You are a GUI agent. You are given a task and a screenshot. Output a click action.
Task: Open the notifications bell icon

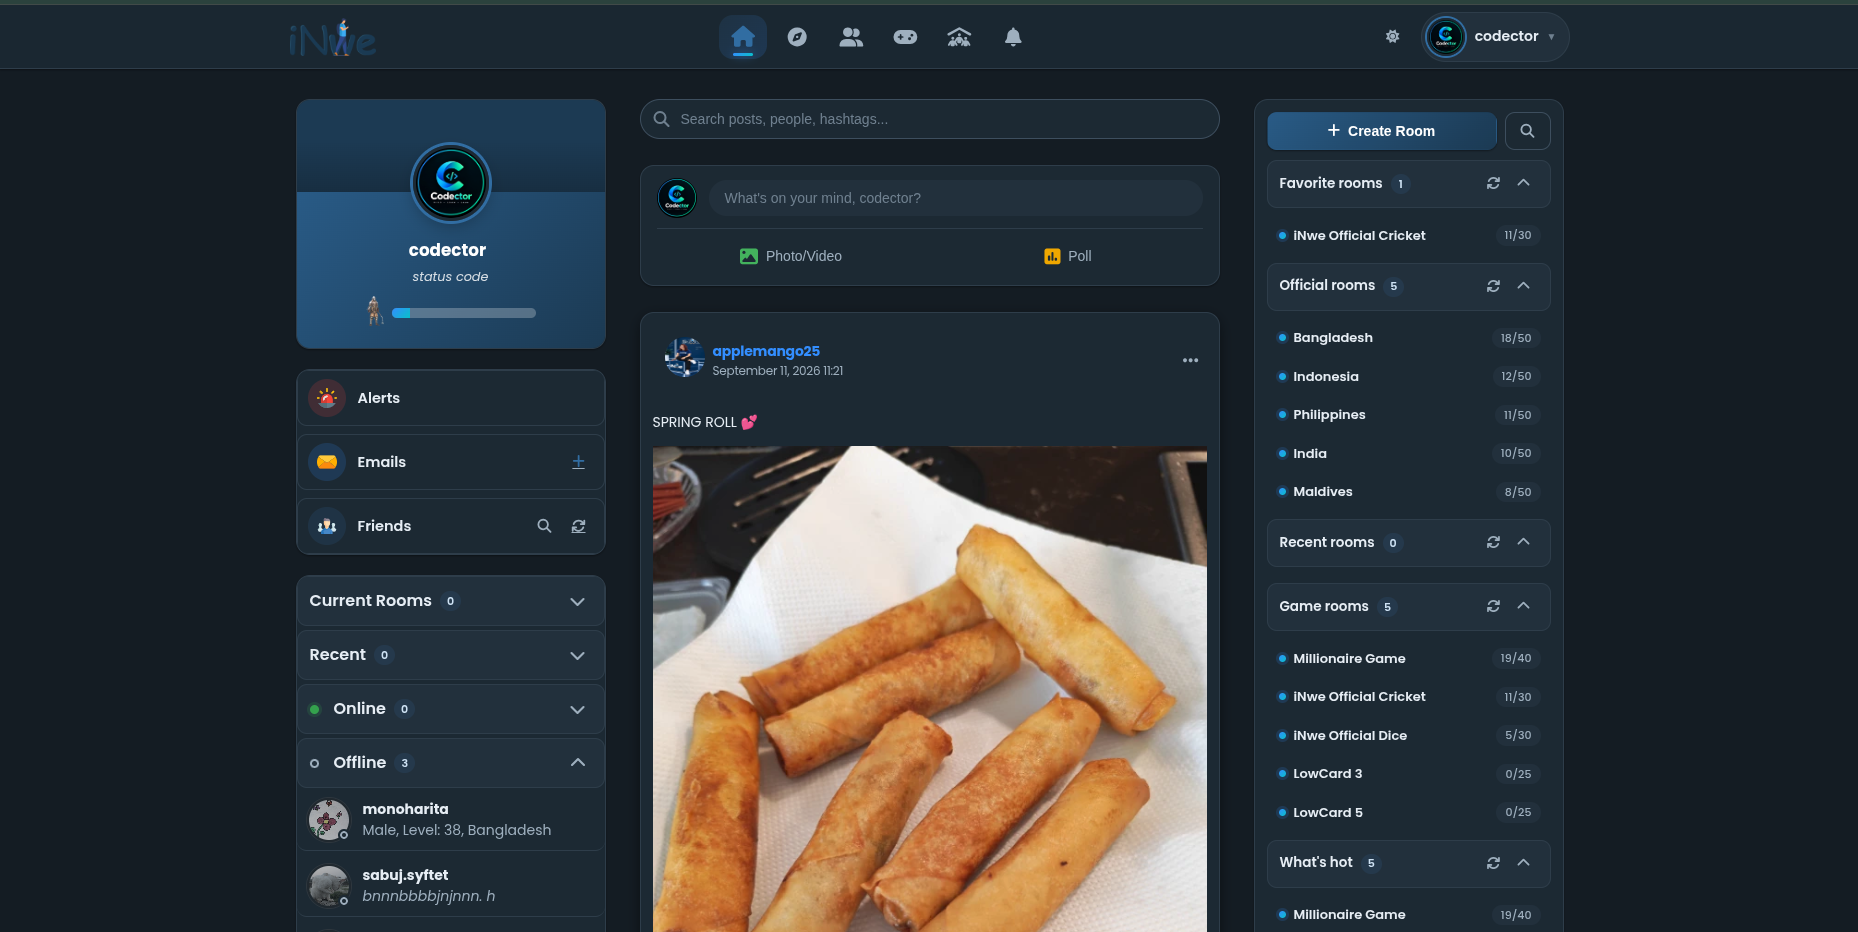[1013, 37]
